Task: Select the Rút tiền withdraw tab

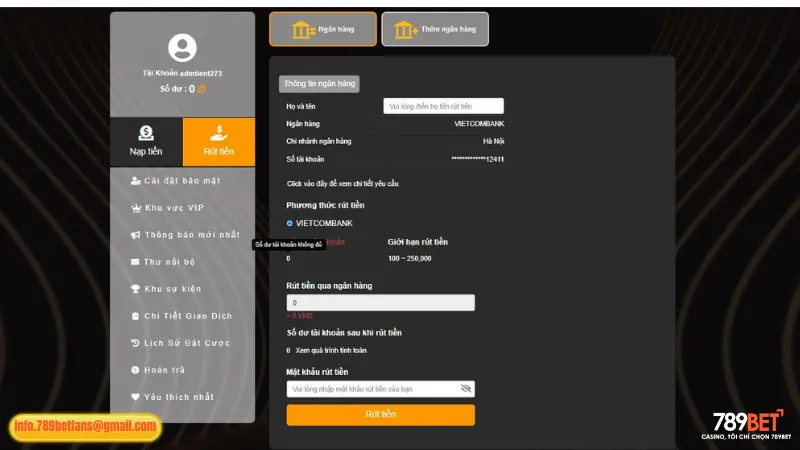Action: click(219, 142)
